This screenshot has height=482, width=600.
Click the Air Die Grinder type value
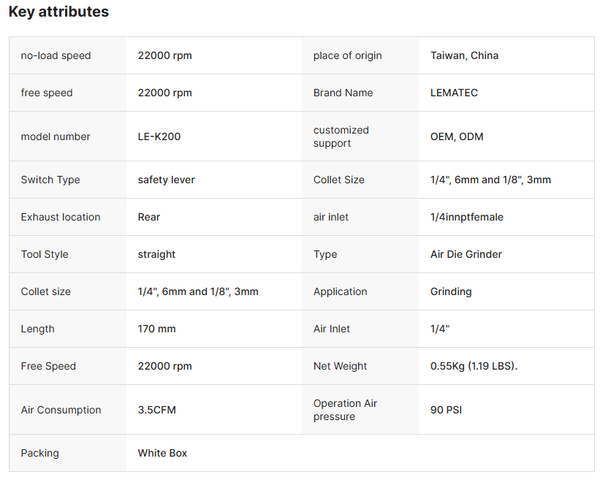click(x=466, y=254)
